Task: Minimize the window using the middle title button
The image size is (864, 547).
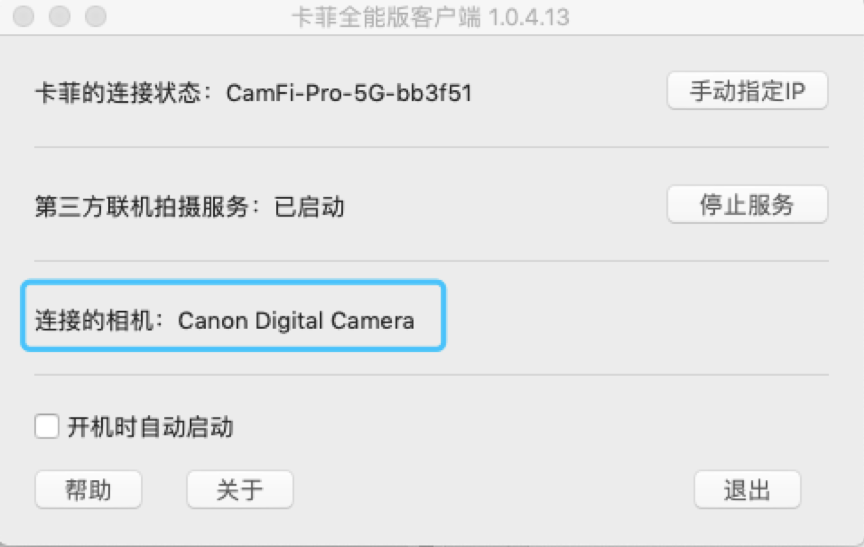Action: pos(59,17)
